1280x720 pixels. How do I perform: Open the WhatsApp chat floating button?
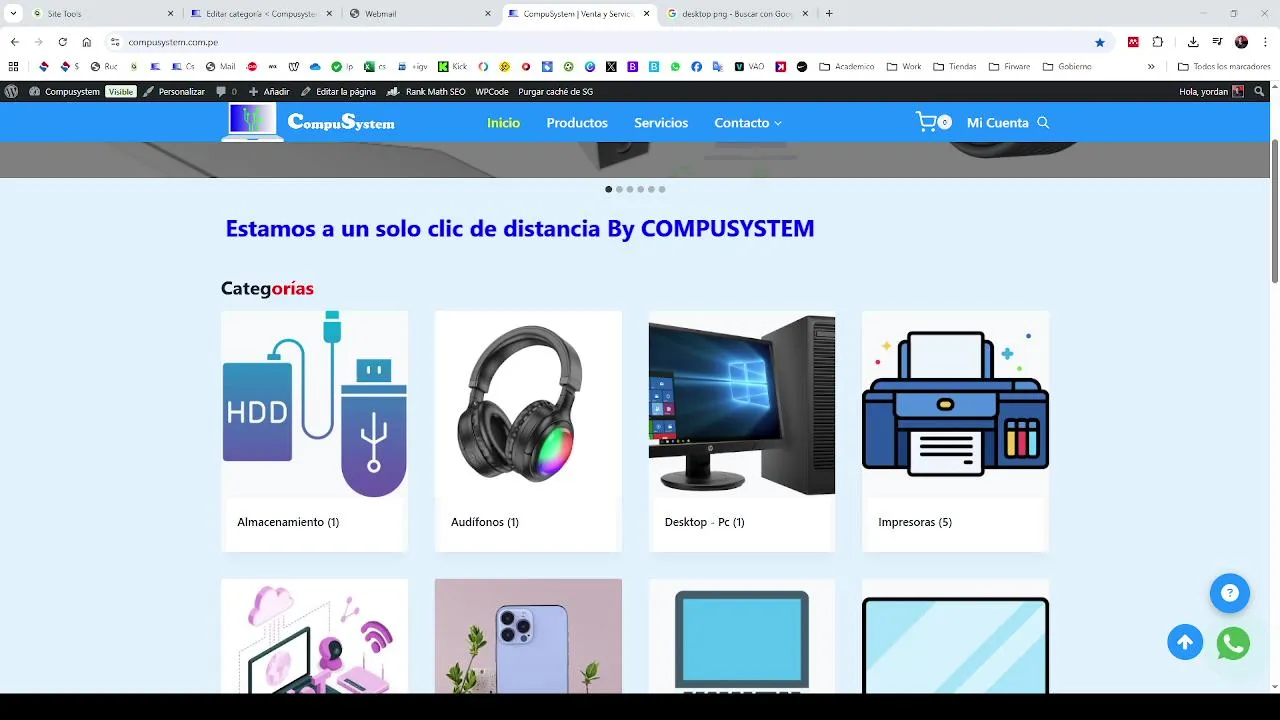pos(1233,643)
